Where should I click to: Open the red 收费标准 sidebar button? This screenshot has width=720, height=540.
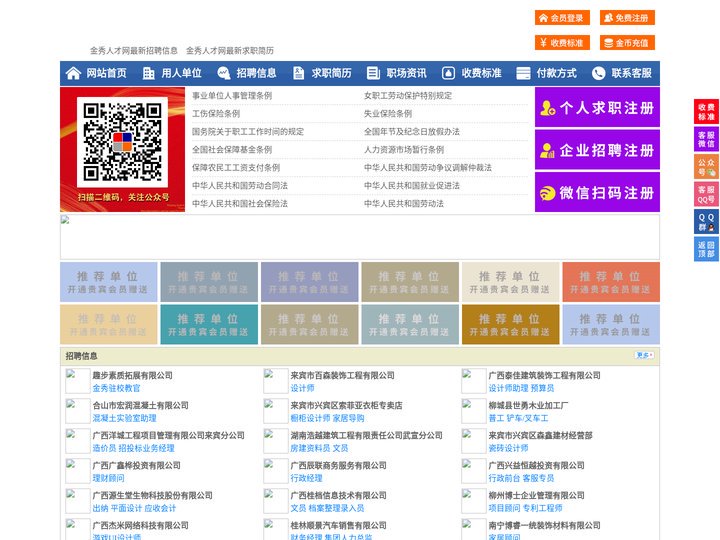(x=706, y=112)
